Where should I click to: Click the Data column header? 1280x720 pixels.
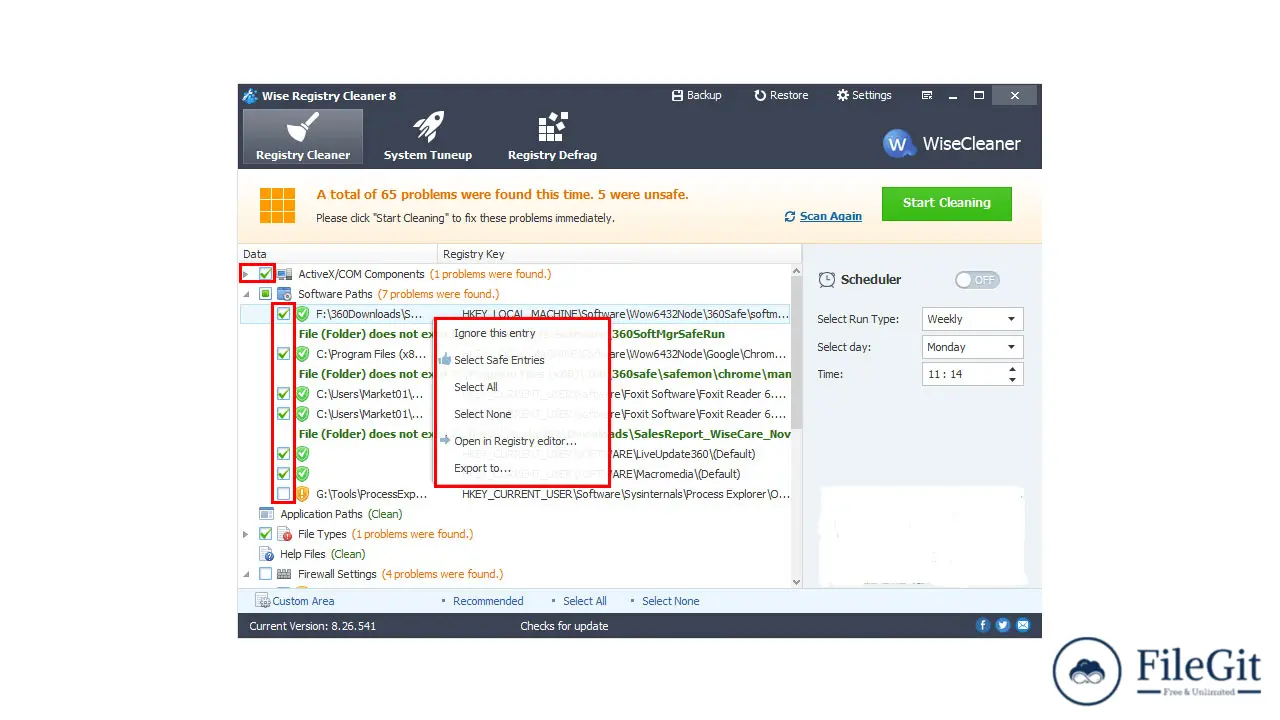pyautogui.click(x=338, y=254)
